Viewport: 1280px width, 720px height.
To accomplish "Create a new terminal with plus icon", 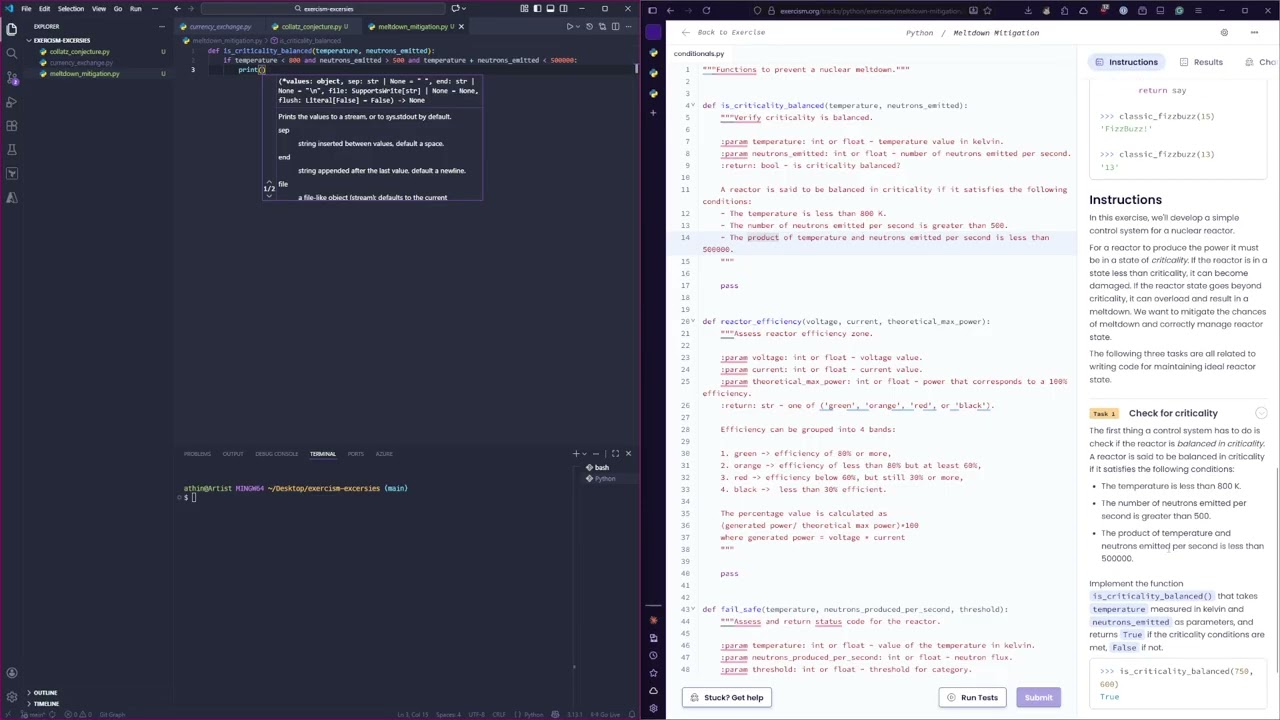I will coord(575,454).
